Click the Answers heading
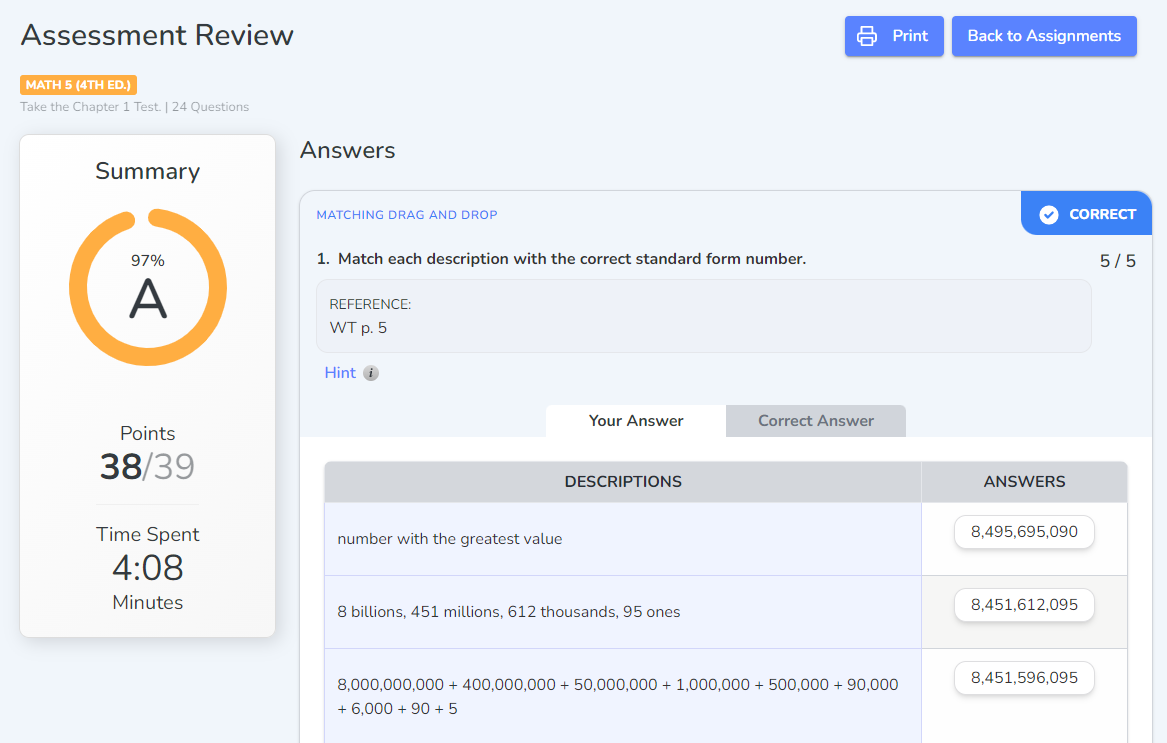The height and width of the screenshot is (743, 1167). pos(348,150)
